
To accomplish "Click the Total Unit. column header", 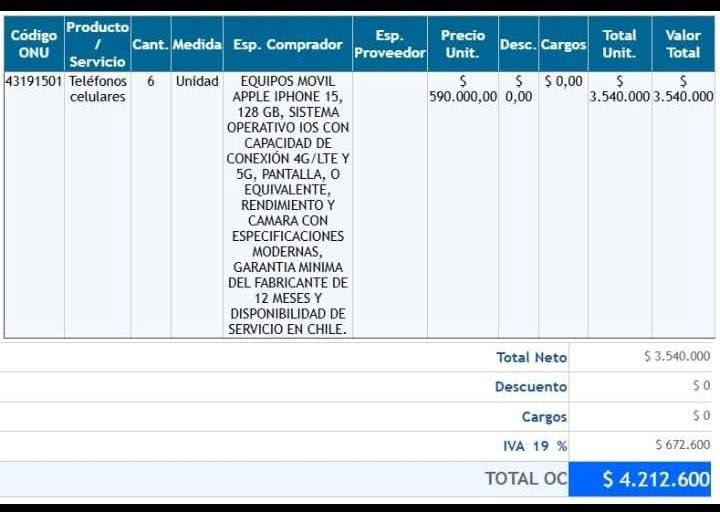I will (x=619, y=44).
